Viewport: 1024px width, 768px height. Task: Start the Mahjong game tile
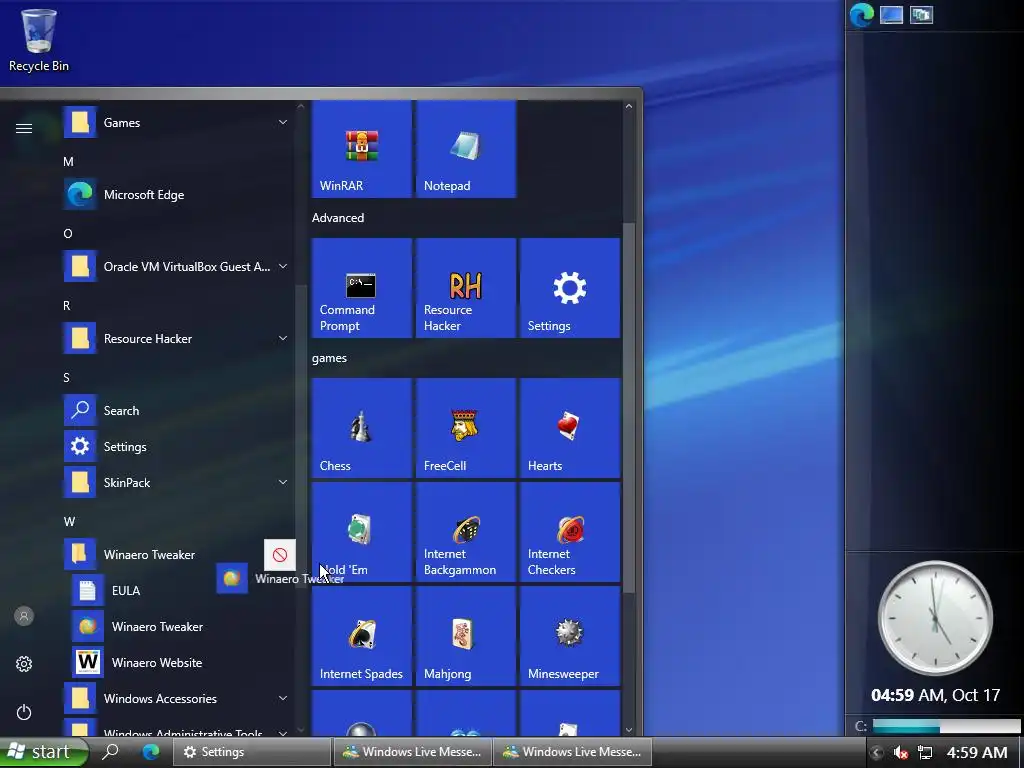[x=466, y=636]
